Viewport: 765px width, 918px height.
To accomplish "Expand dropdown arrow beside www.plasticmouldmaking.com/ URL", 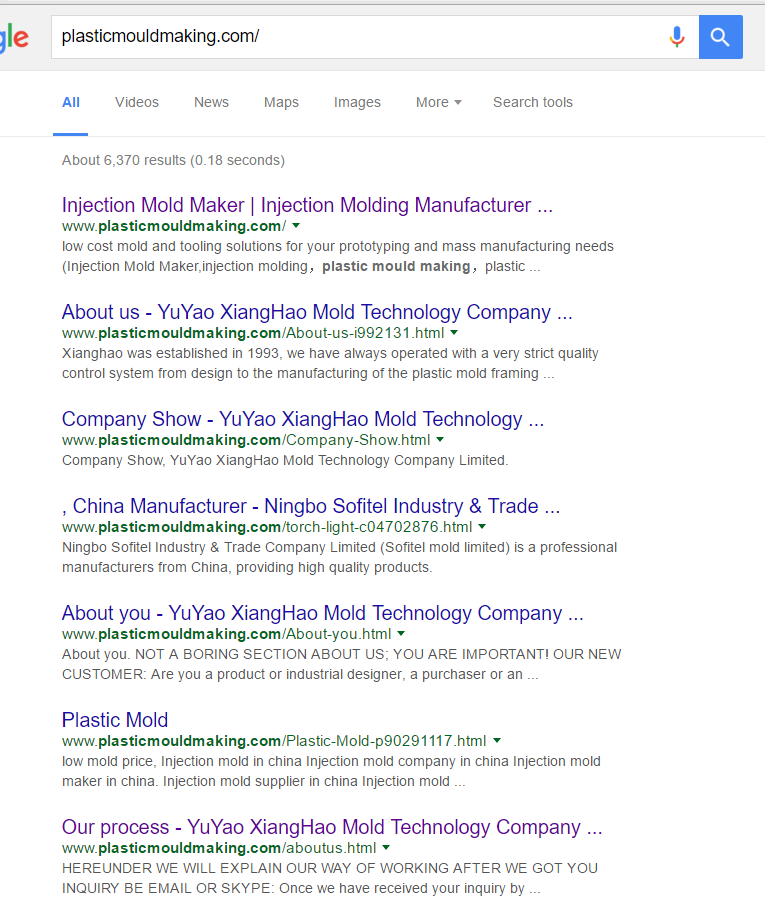I will tap(296, 225).
